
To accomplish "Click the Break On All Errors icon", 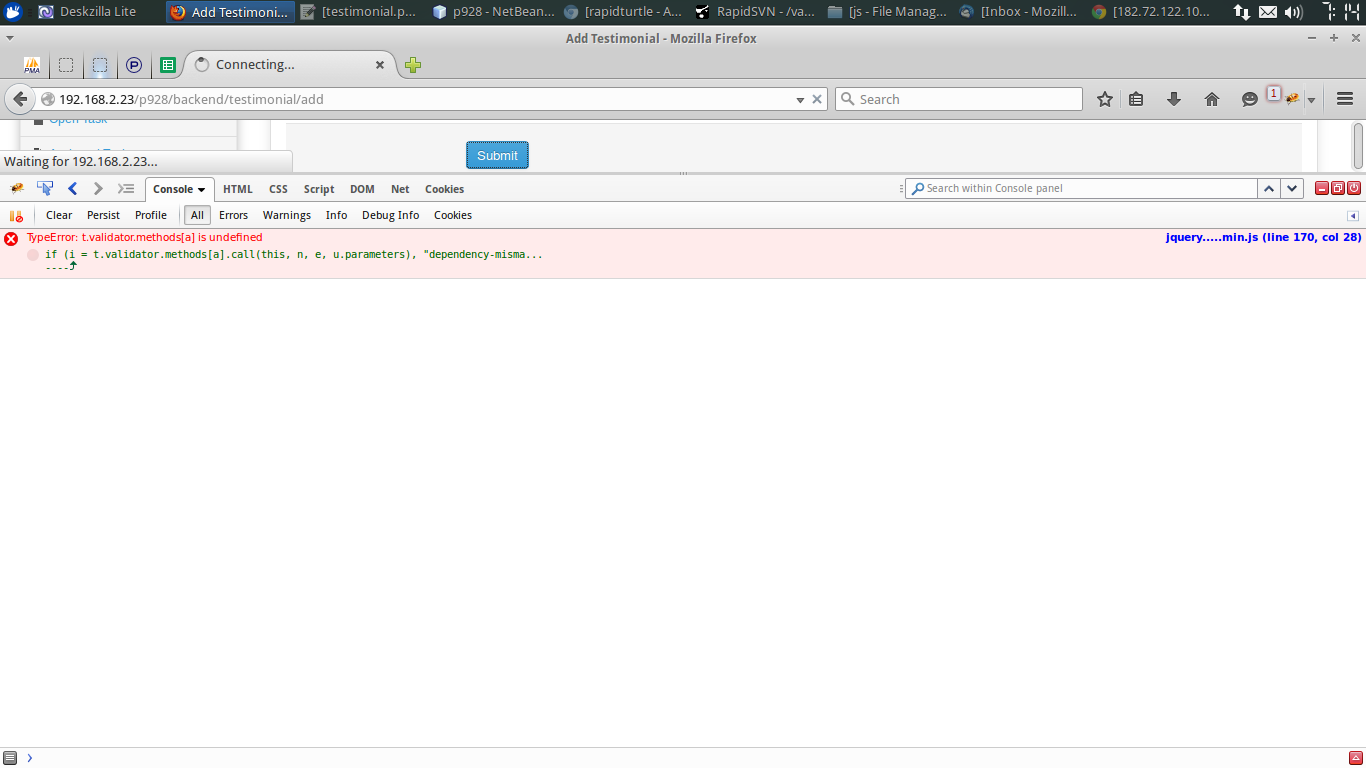I will coord(16,215).
